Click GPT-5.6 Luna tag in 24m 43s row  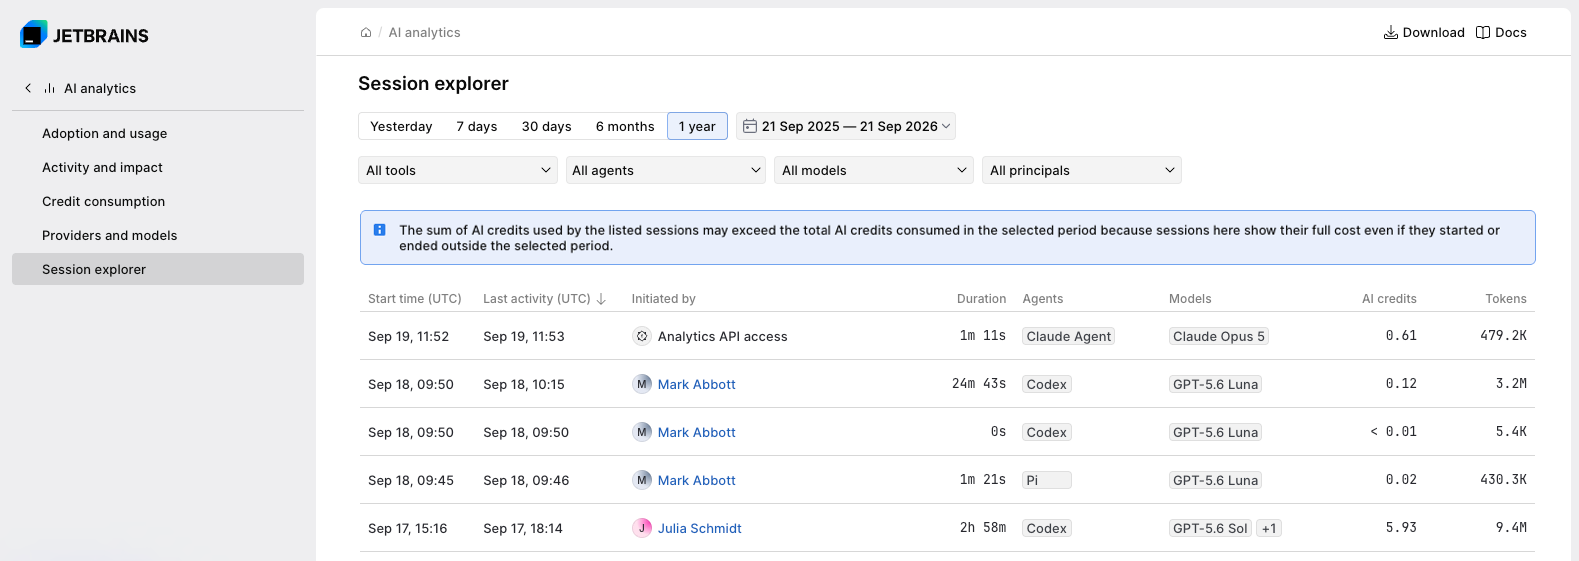tap(1215, 384)
